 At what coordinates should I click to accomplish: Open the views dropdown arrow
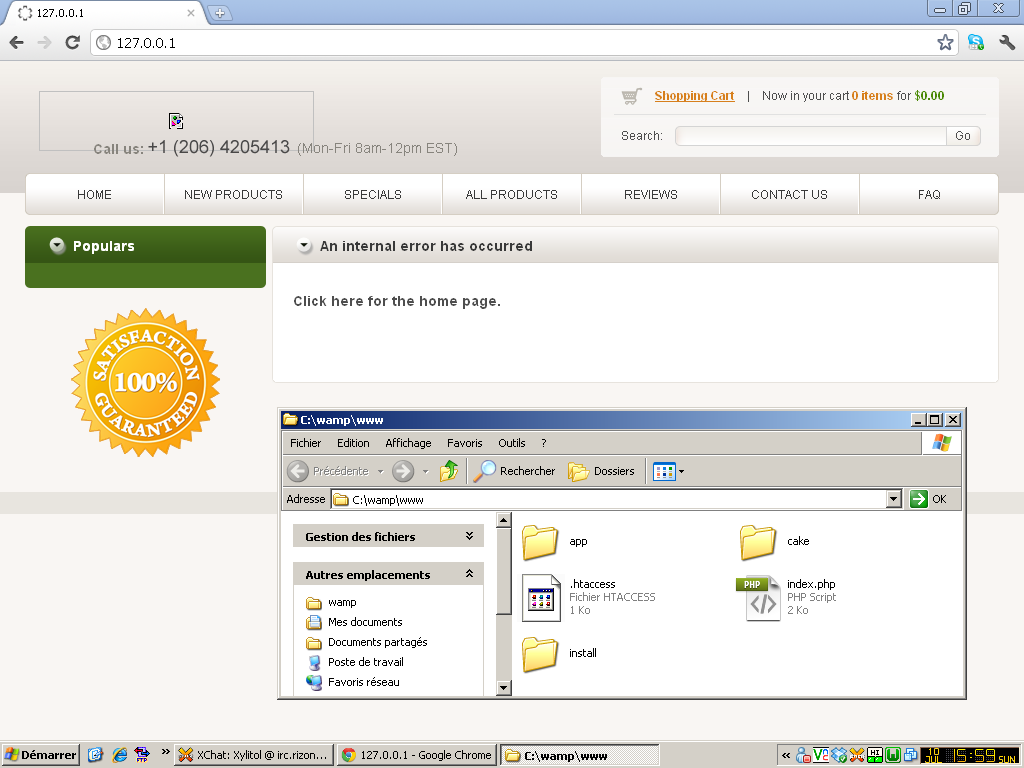[682, 472]
